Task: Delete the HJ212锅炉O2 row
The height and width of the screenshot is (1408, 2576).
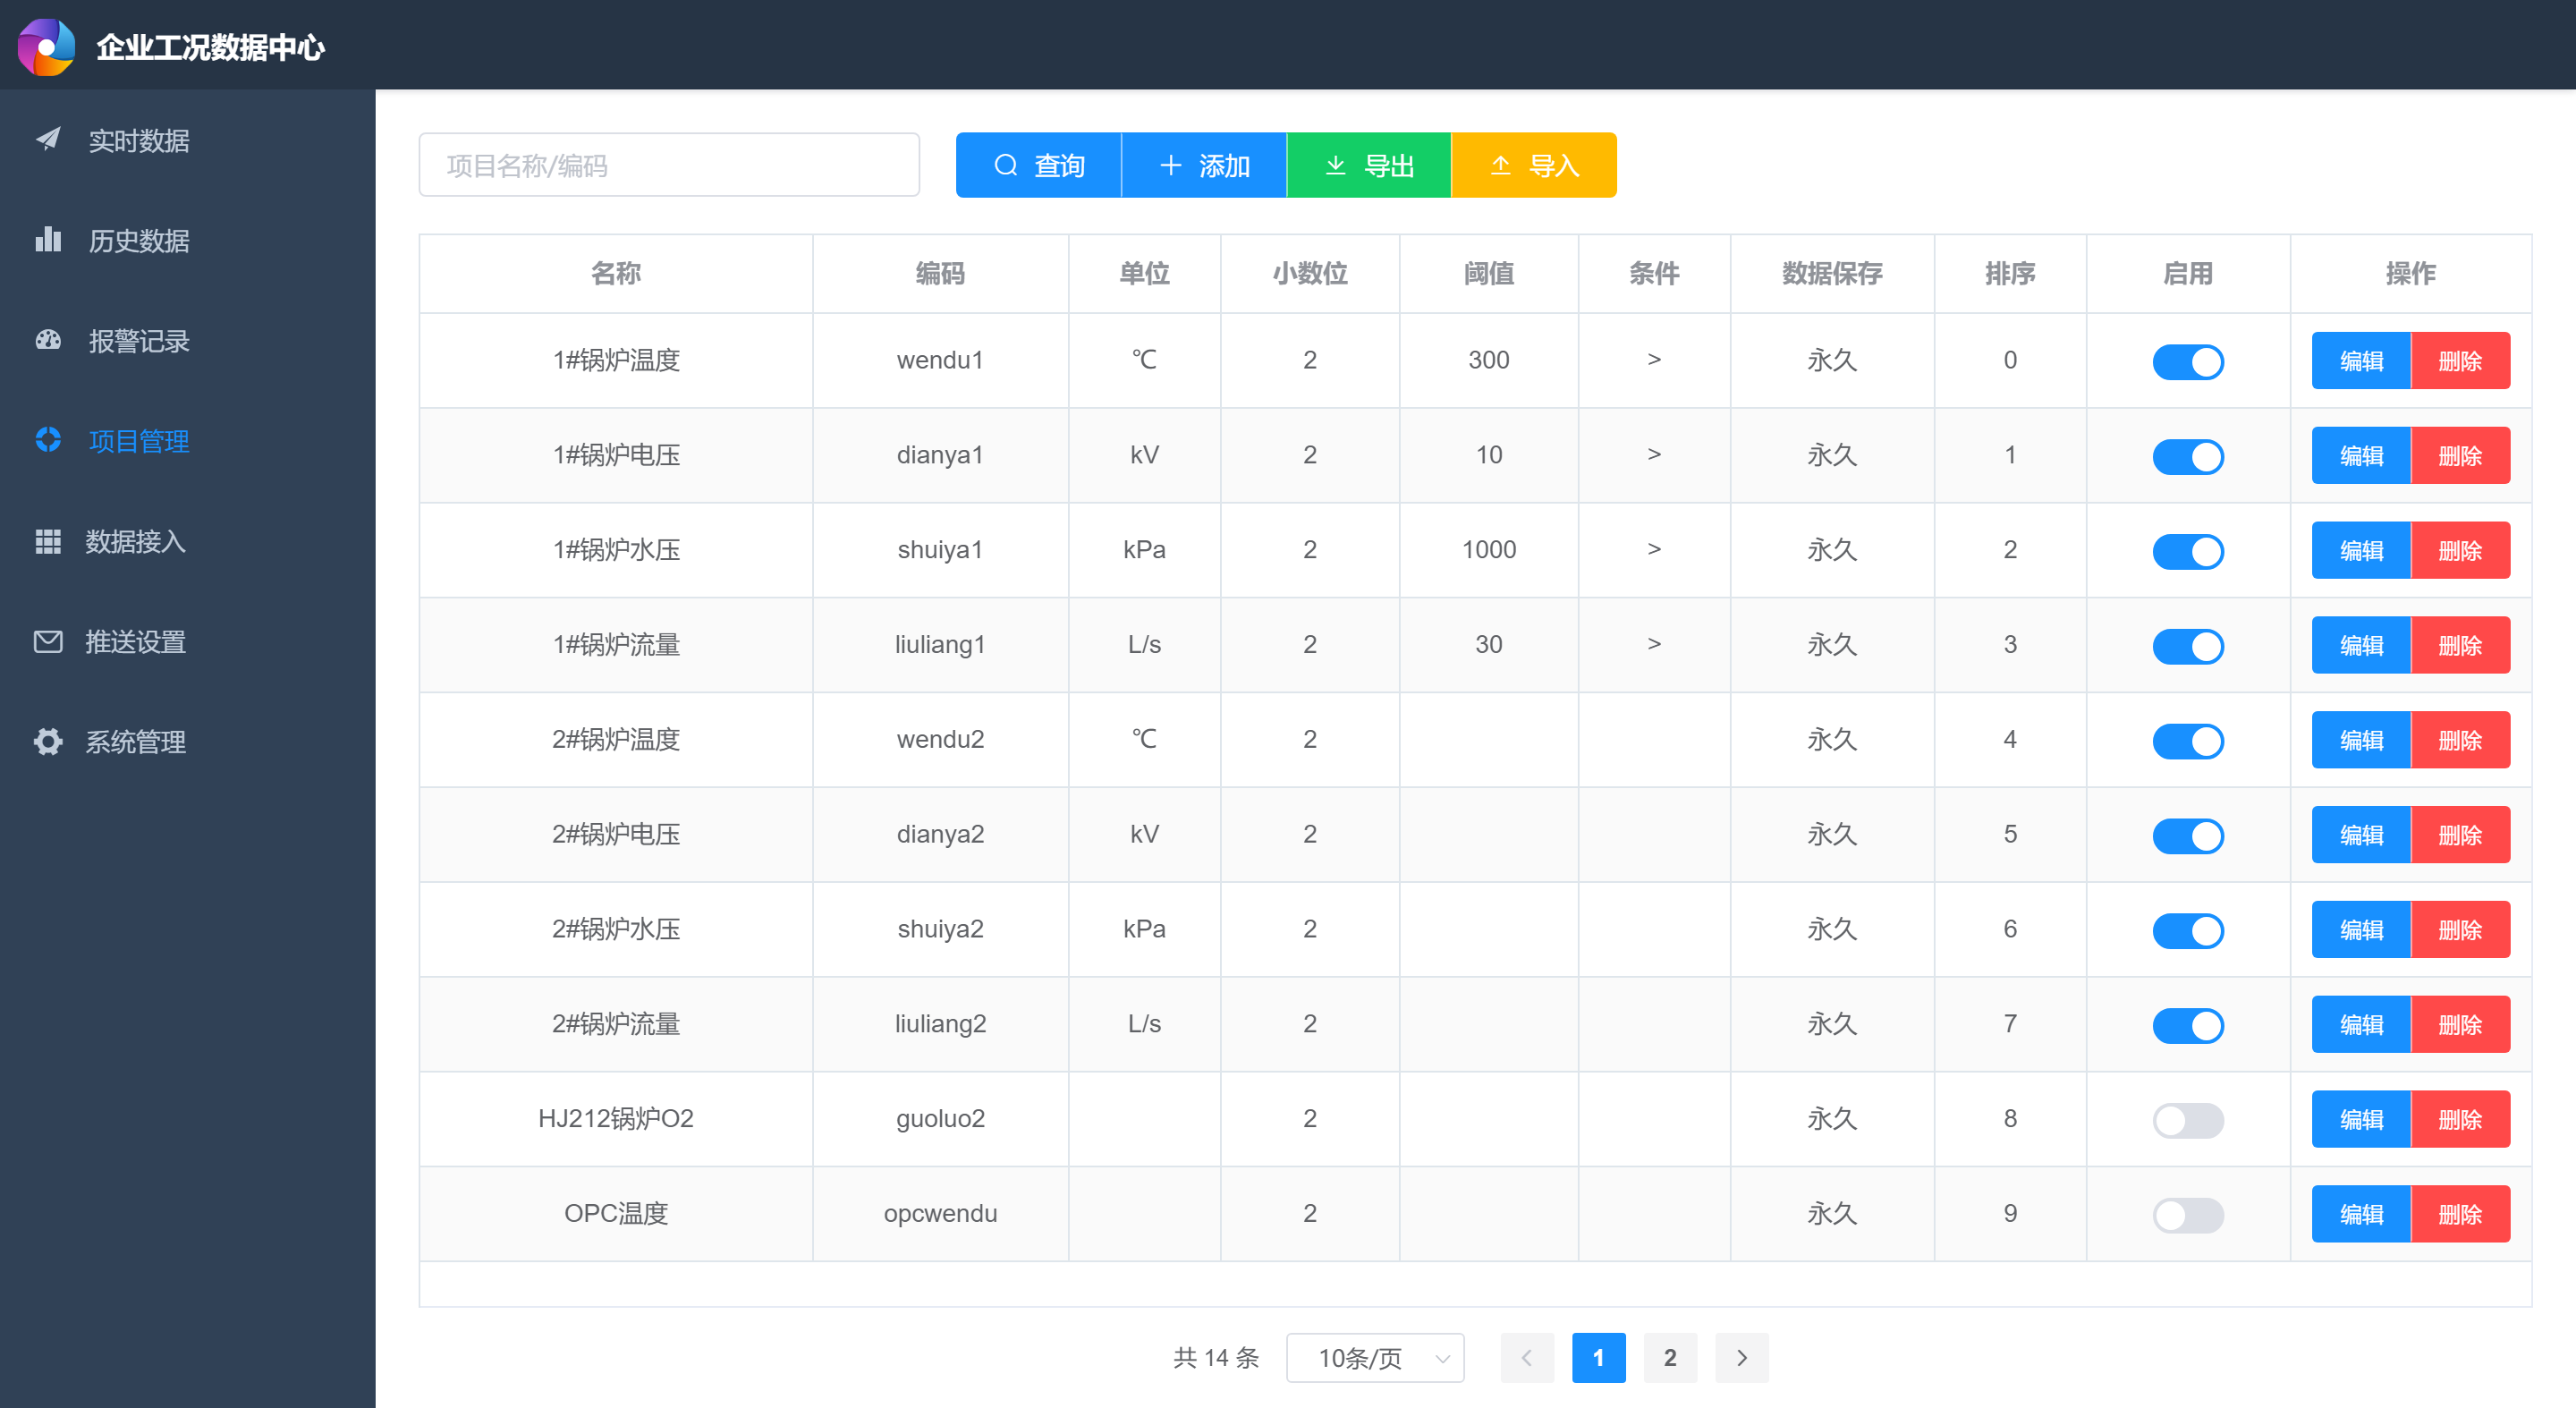Action: click(x=2460, y=1119)
